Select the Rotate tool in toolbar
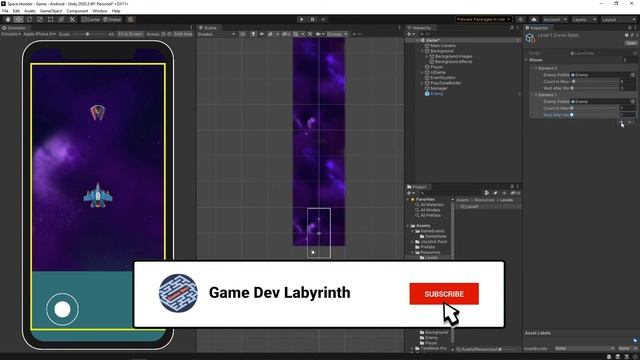The width and height of the screenshot is (640, 360). point(29,20)
